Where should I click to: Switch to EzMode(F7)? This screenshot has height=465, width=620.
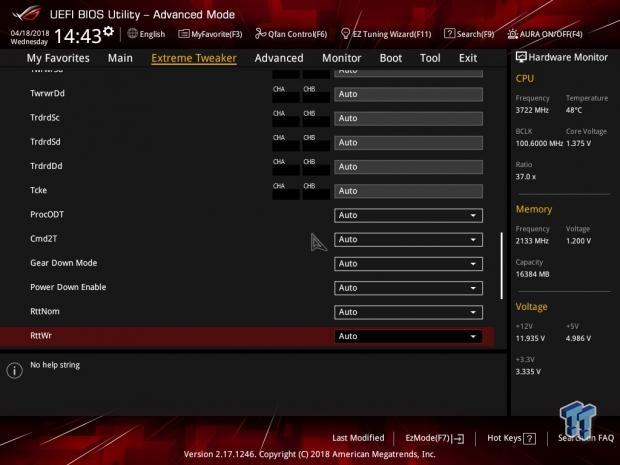point(435,438)
